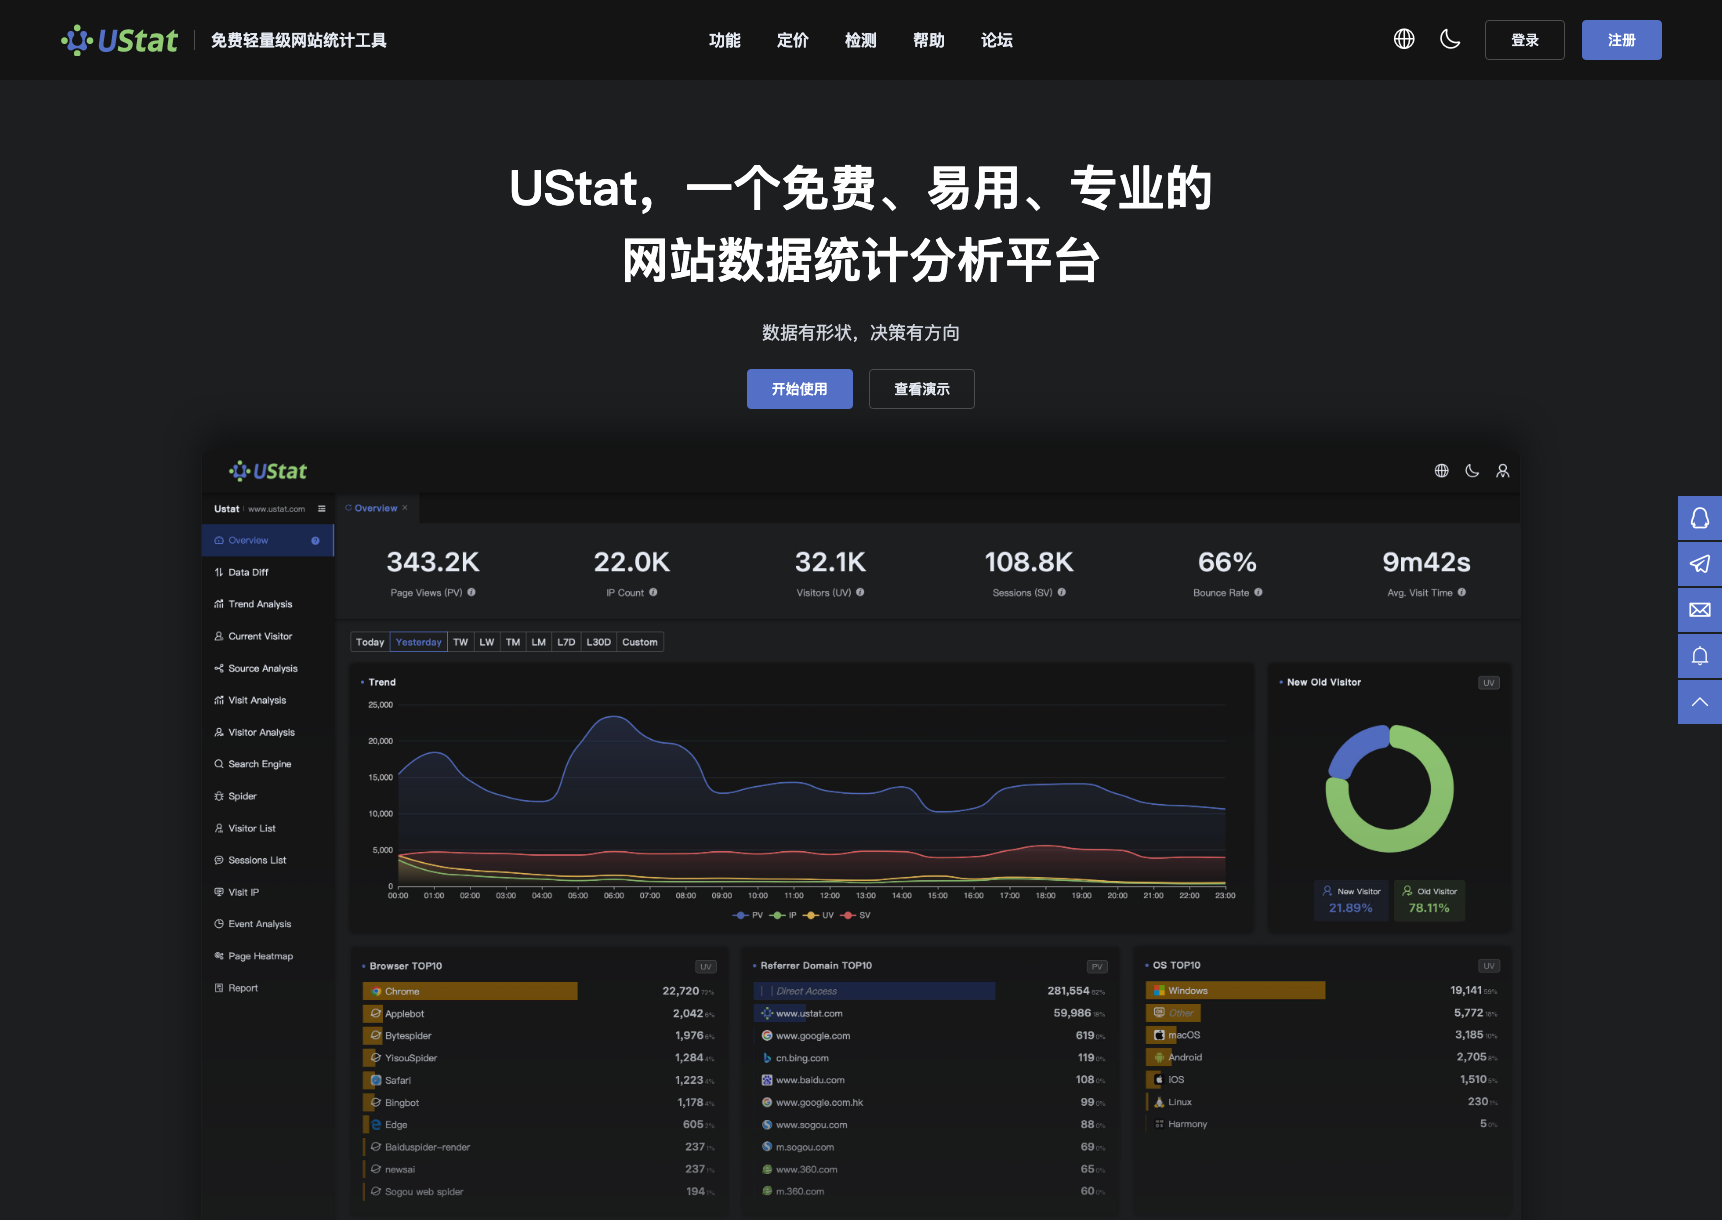The image size is (1722, 1220).
Task: Click info icon next to Sessions (SV)
Action: pyautogui.click(x=1061, y=592)
